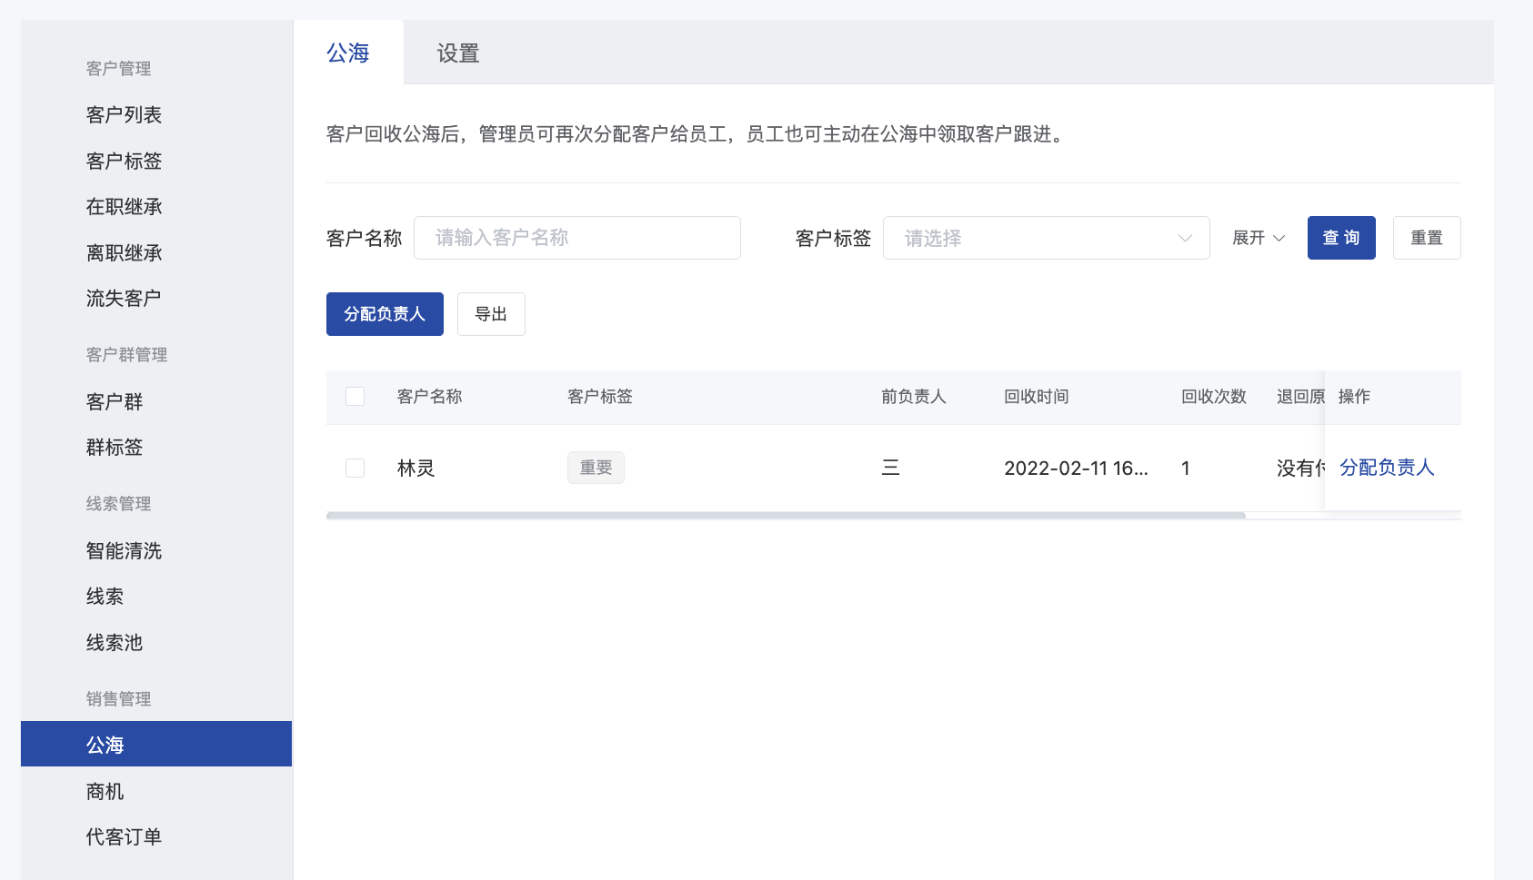Open 线索池 in the sidebar
1533x880 pixels.
(x=114, y=642)
